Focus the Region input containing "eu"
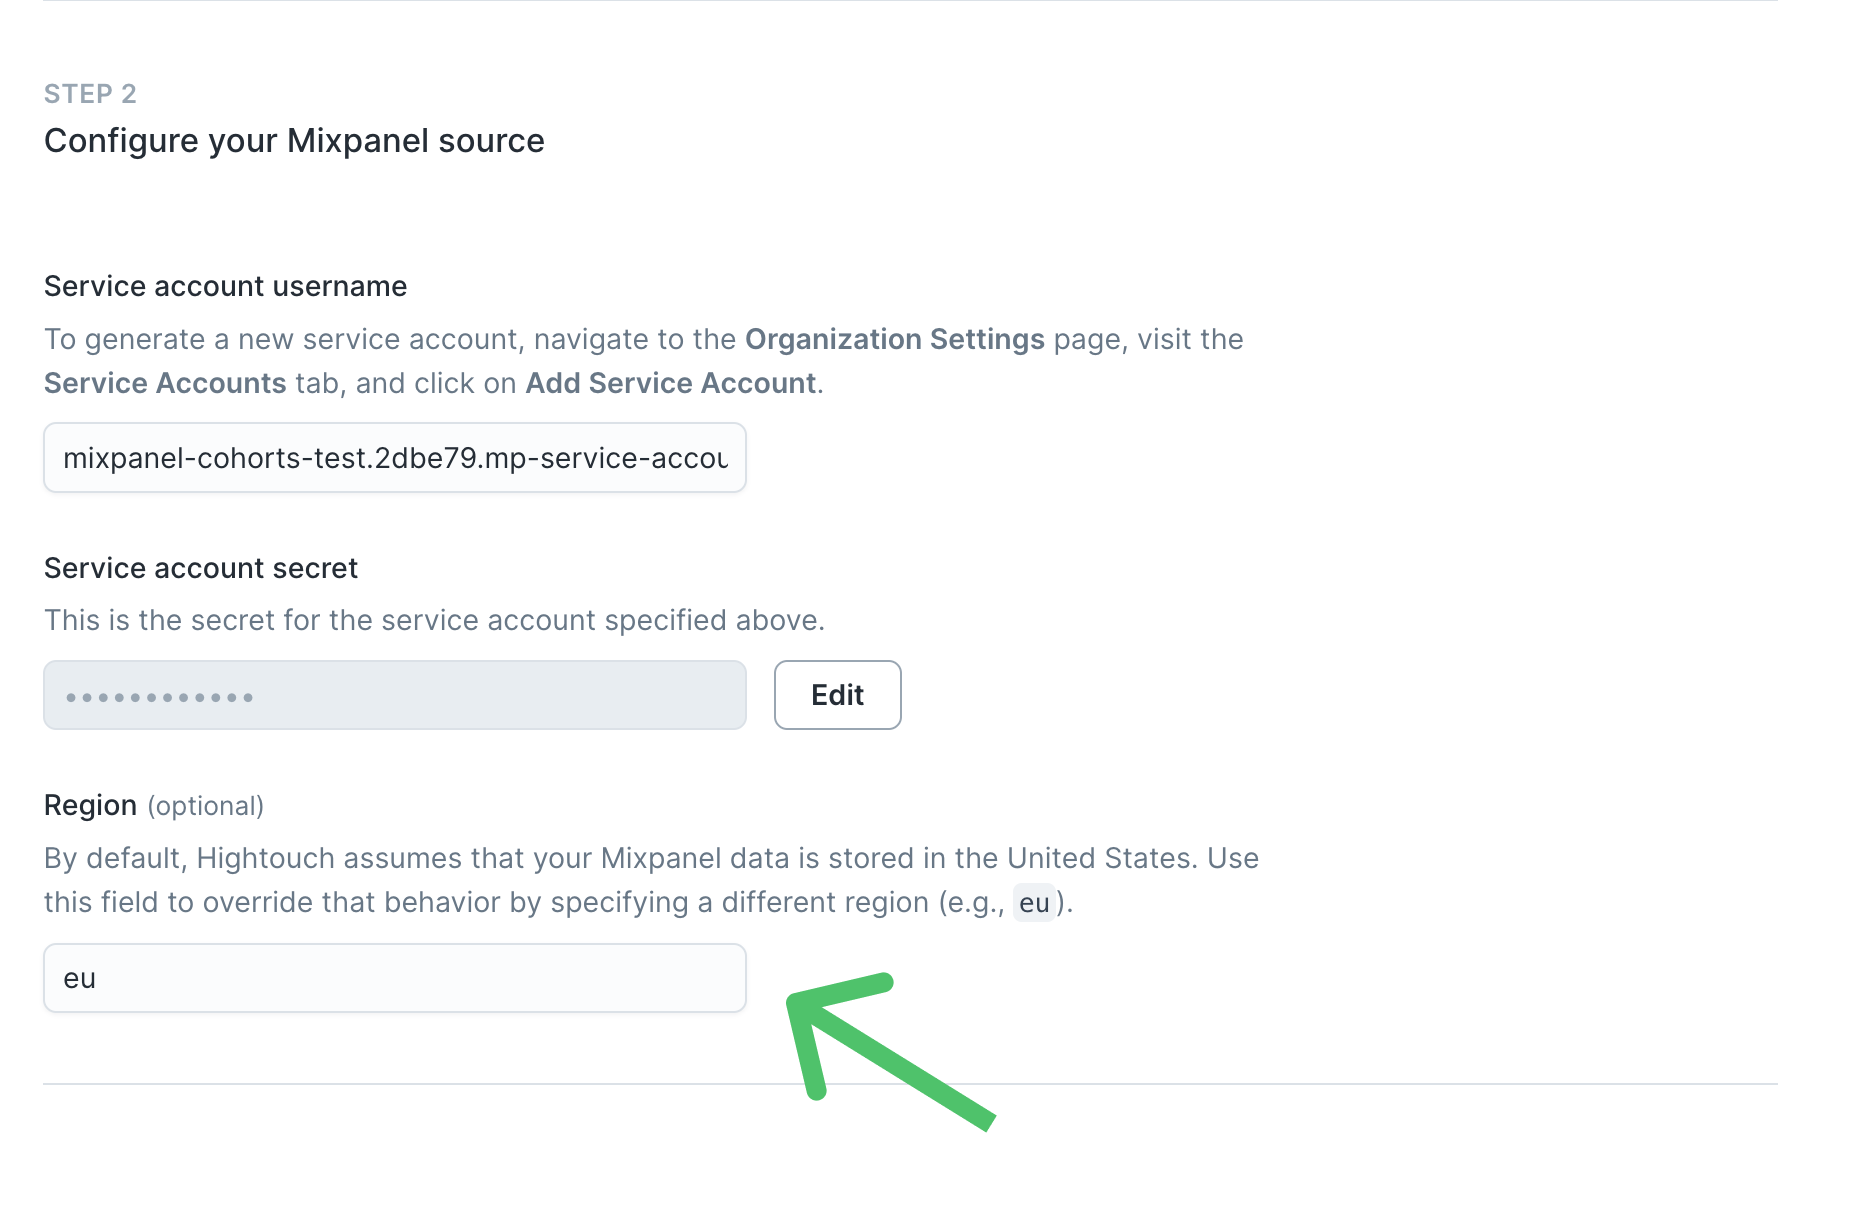 pos(394,978)
